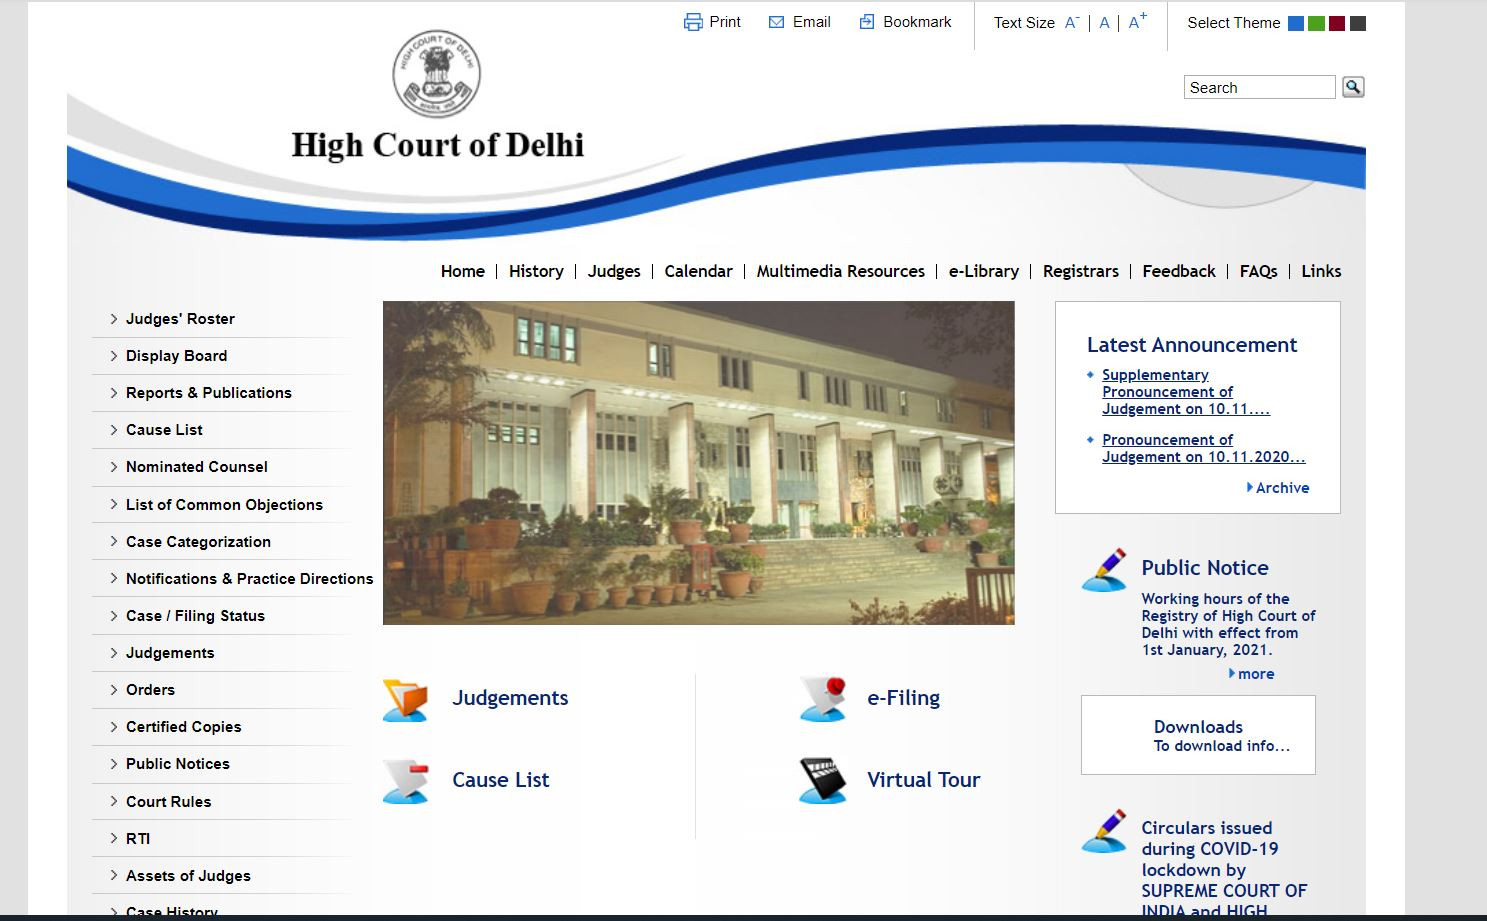Click the Print icon in top bar
Image resolution: width=1487 pixels, height=921 pixels.
pos(693,22)
